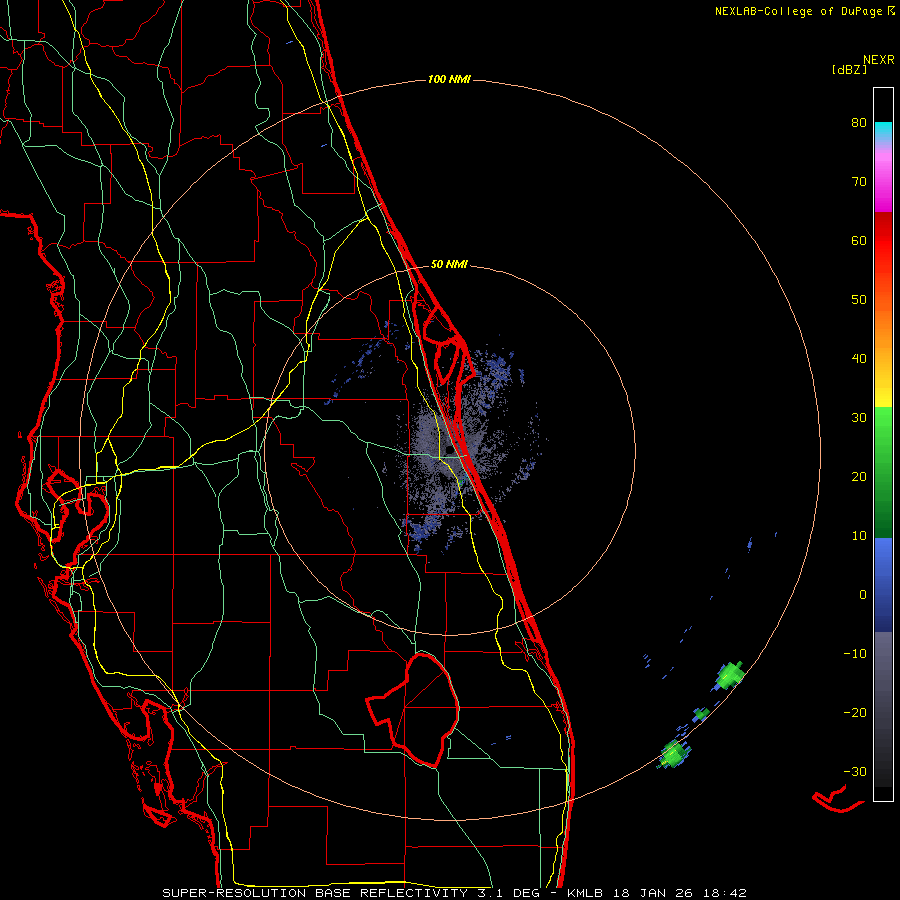Click the -10 value on the dBZ scale
This screenshot has height=900, width=900.
pos(855,654)
